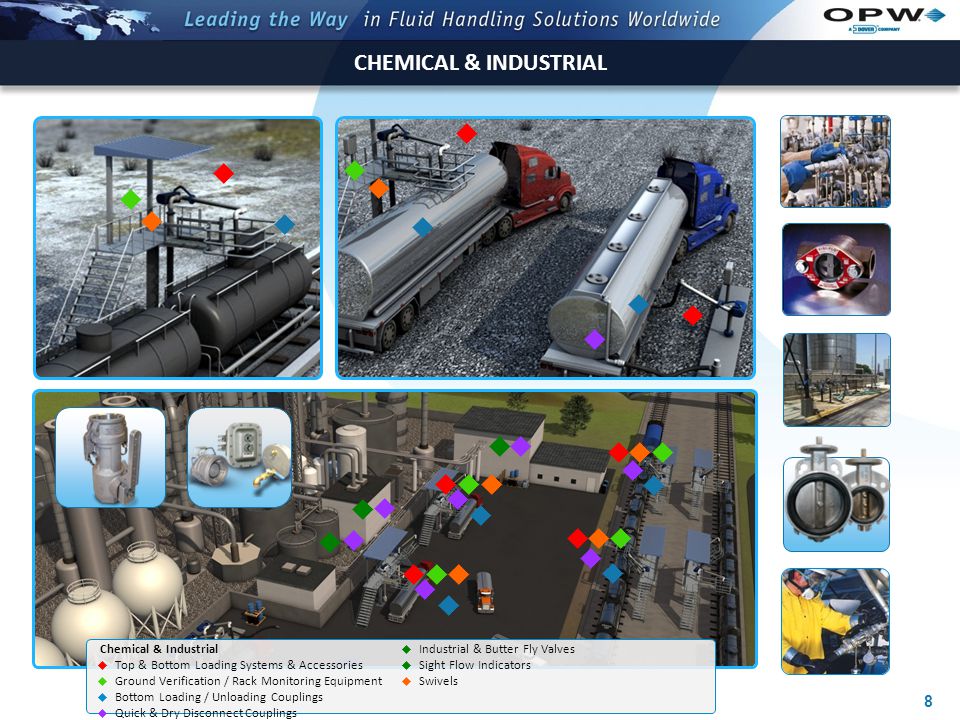Click the red diamond beside Top & Bottom Loading Systems
Screen dimensions: 960x720
(x=102, y=665)
